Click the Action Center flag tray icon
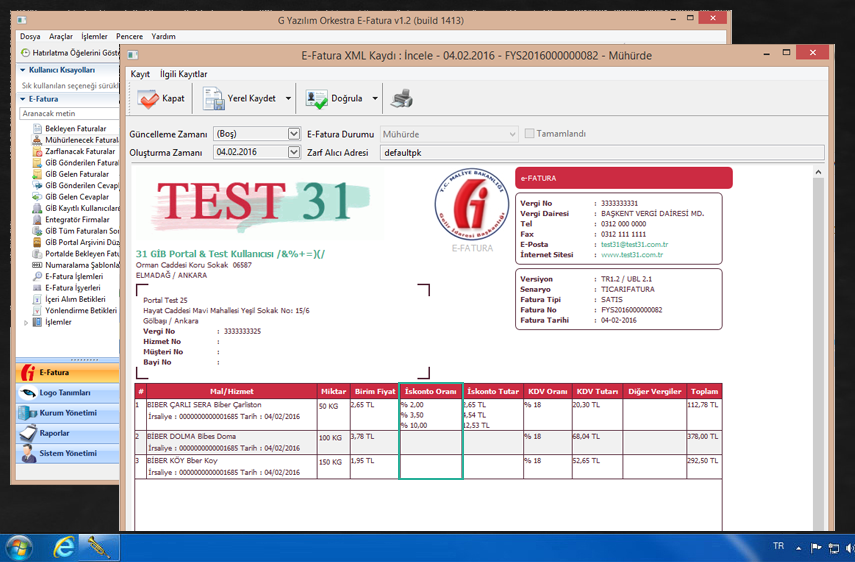Viewport: 855px width, 562px height. 816,548
